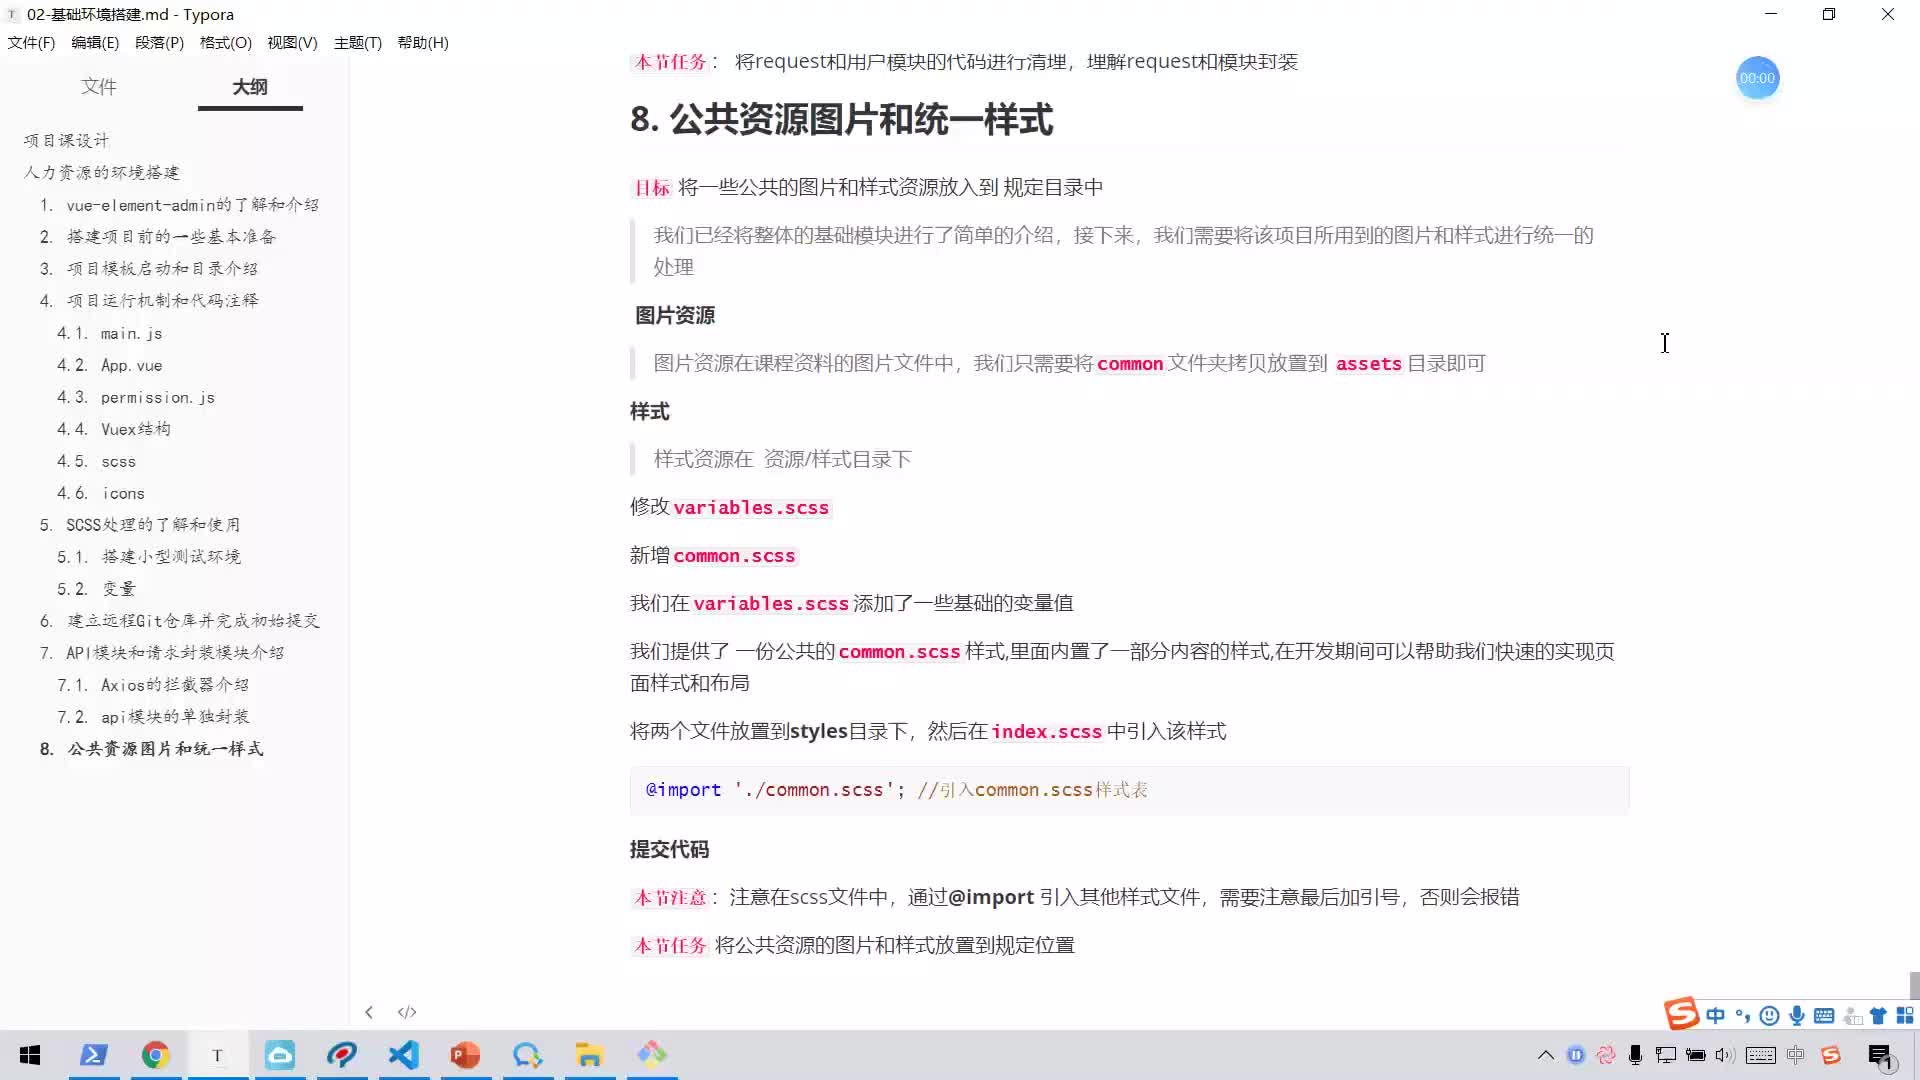Open 格式(O) menu
Image resolution: width=1920 pixels, height=1080 pixels.
(226, 42)
